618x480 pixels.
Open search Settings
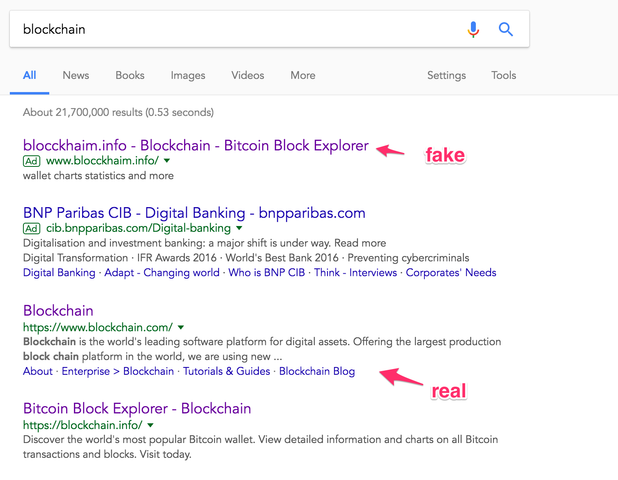(446, 75)
